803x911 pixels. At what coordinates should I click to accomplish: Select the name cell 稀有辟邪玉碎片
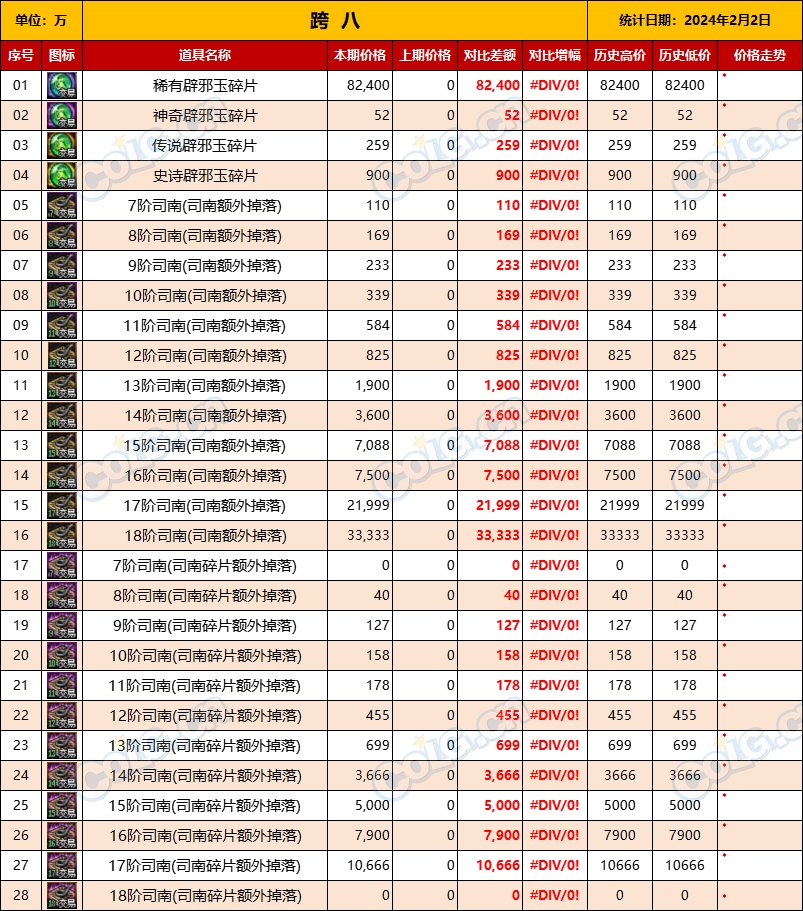click(x=205, y=85)
